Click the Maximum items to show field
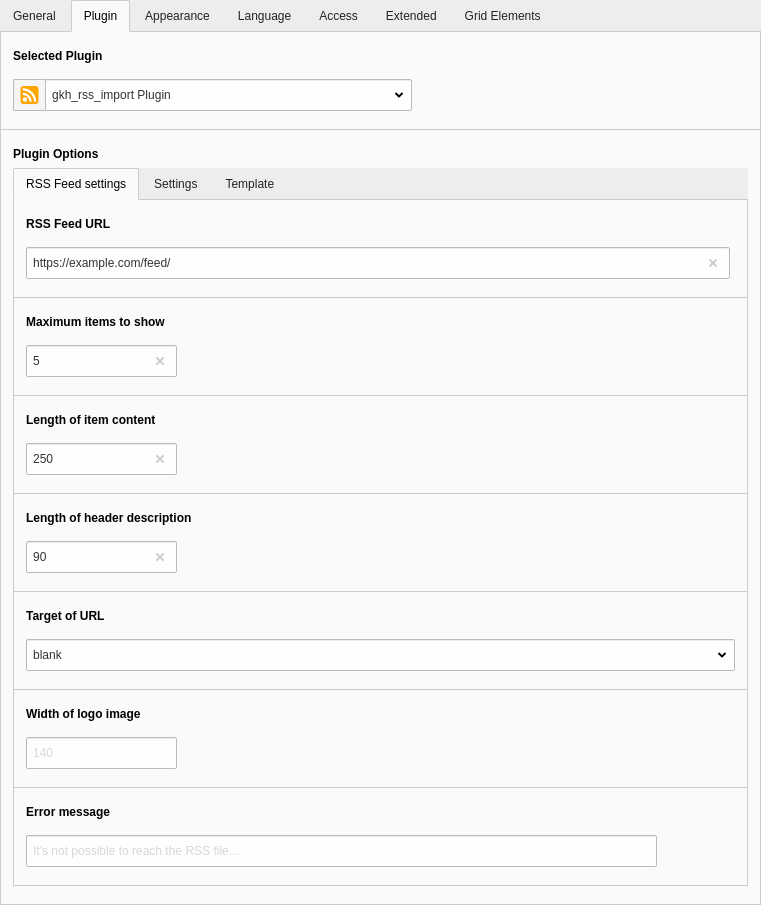 (88, 361)
